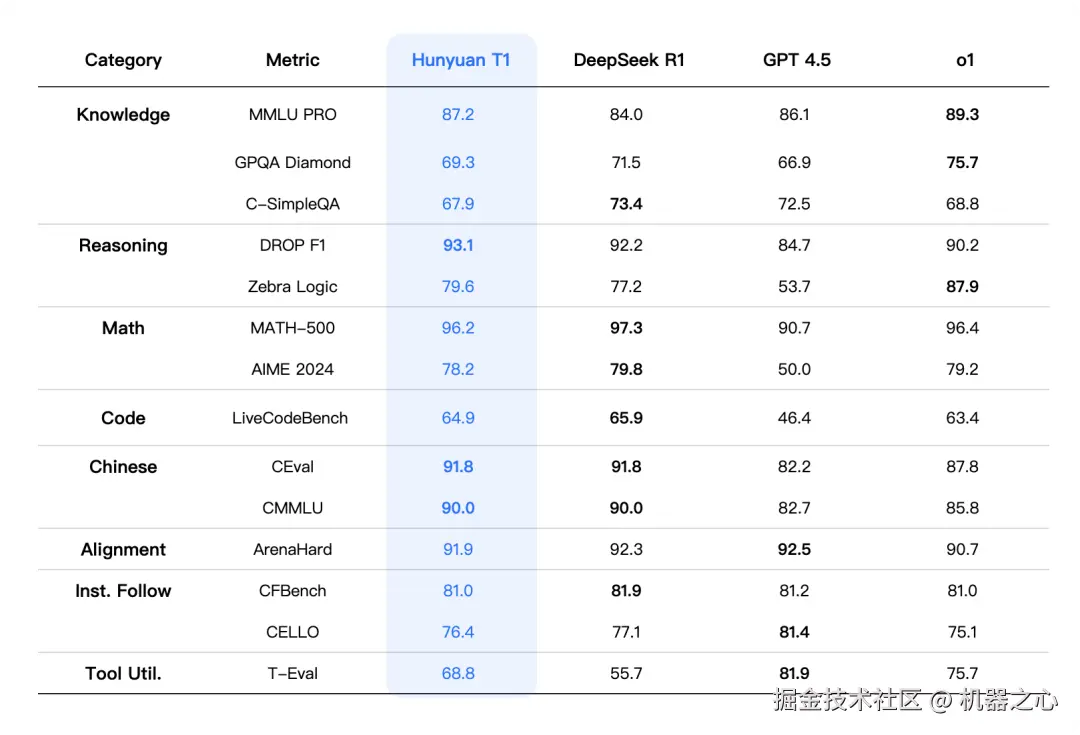This screenshot has height=735, width=1080.
Task: Click Hunyuan T1 T-Eval score 68.8
Action: (x=458, y=674)
